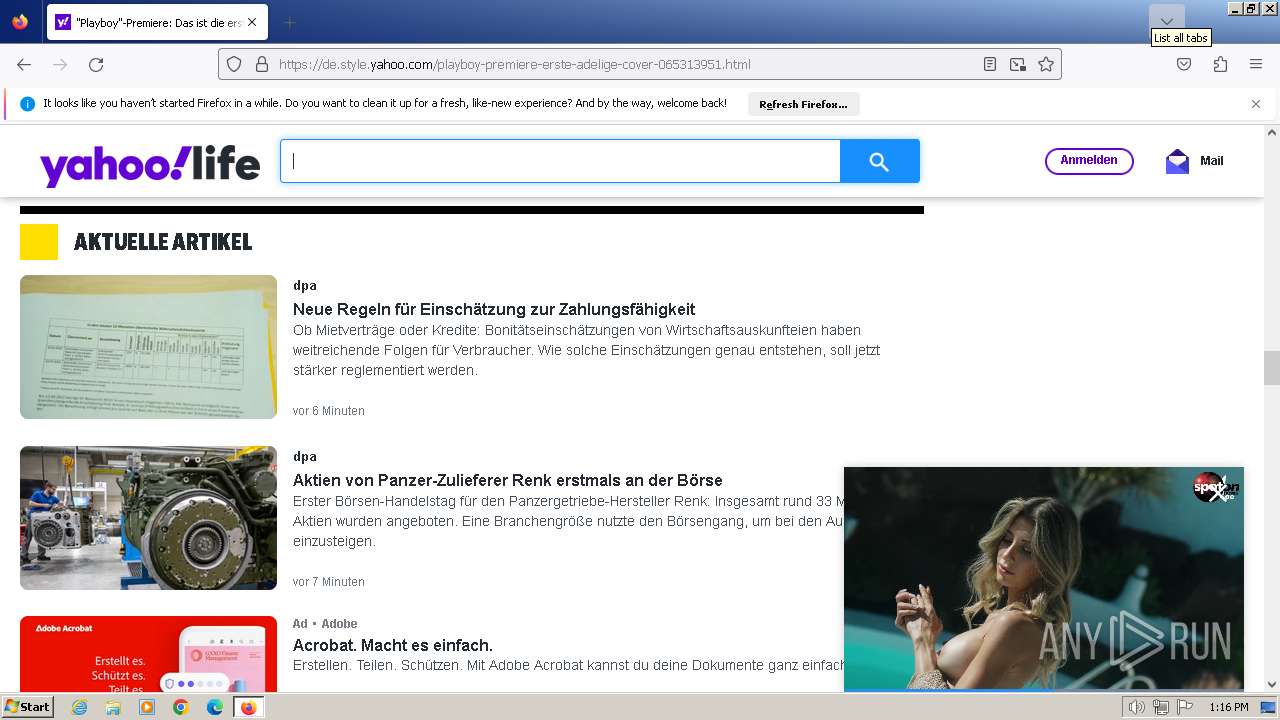Focus the Yahoo search input field
This screenshot has height=720, width=1280.
point(560,161)
